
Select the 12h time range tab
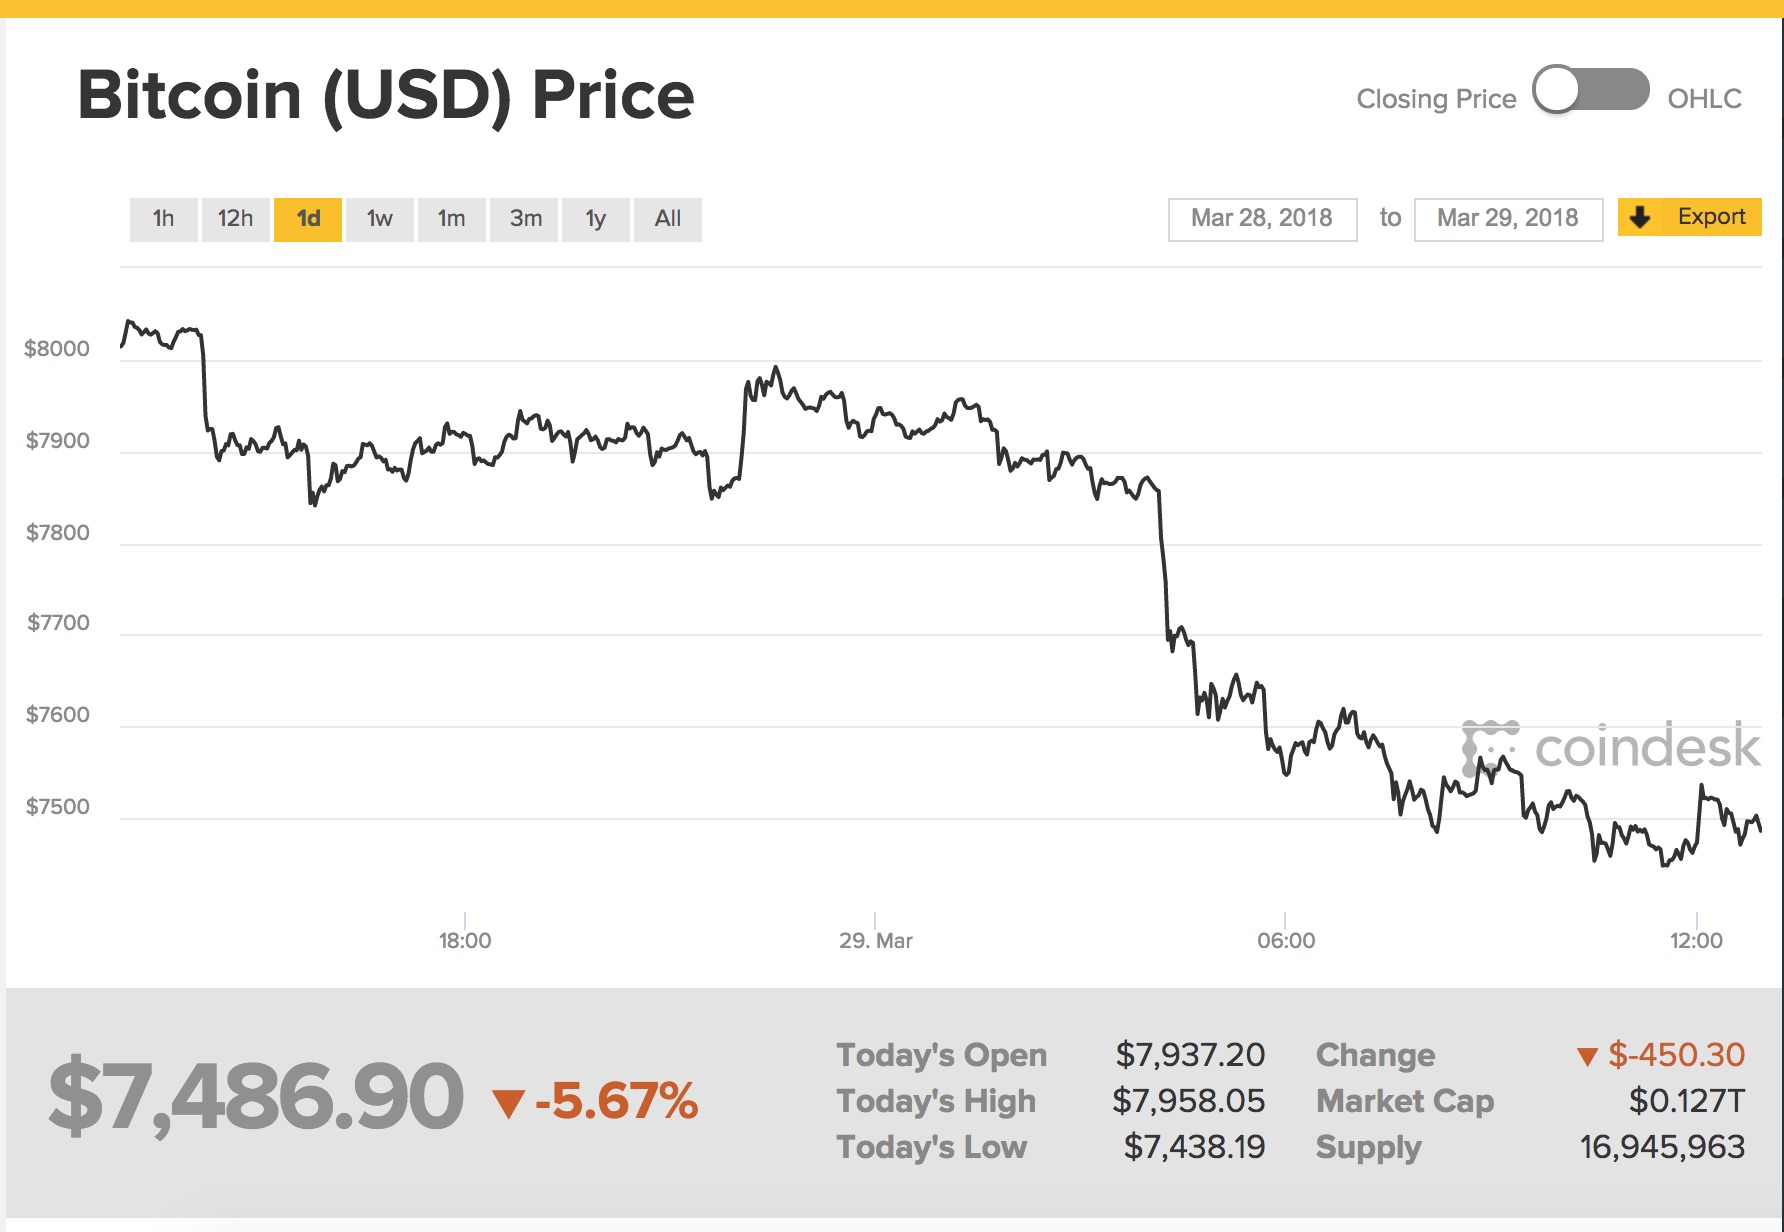tap(235, 219)
